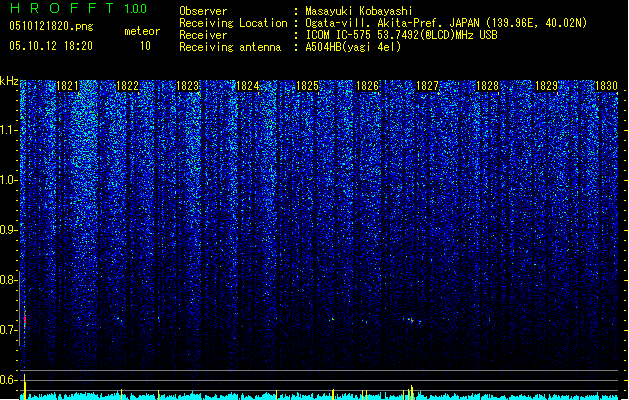Click the bright meteor echo before 1827
Image resolution: width=629 pixels, height=400 pixels.
click(412, 320)
